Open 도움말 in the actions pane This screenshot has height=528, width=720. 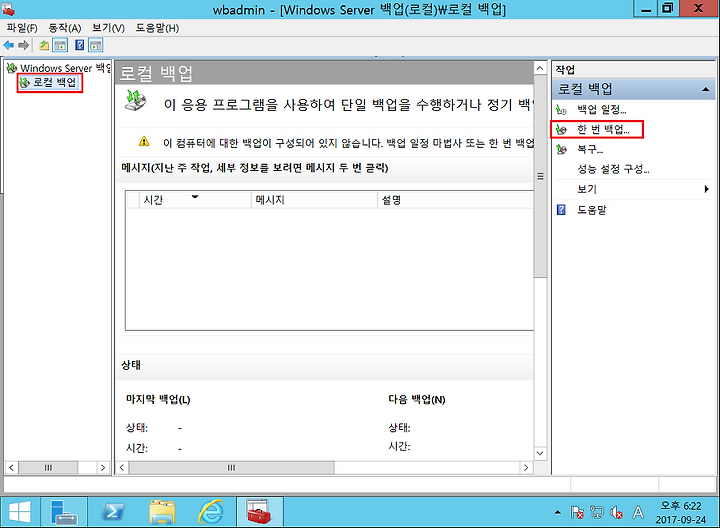592,210
